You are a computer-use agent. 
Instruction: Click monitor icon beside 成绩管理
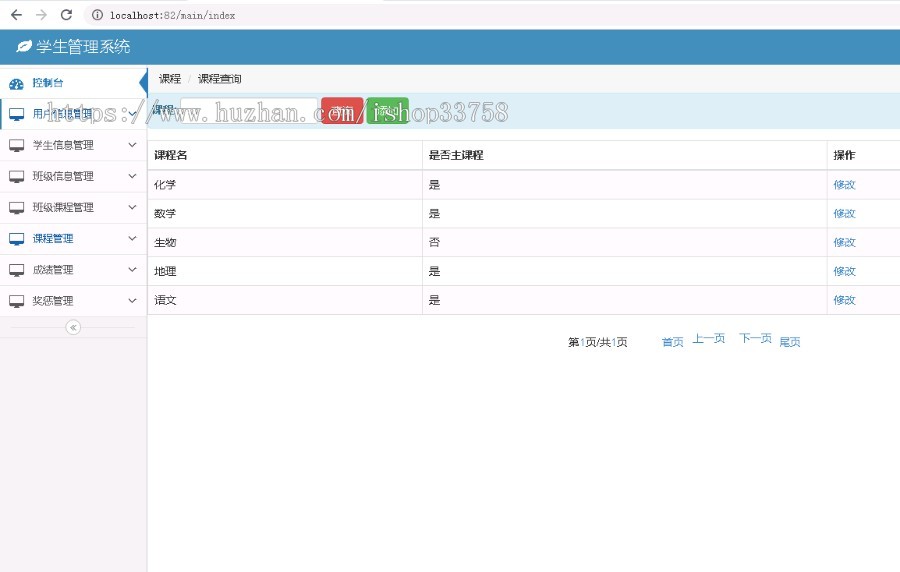click(17, 270)
